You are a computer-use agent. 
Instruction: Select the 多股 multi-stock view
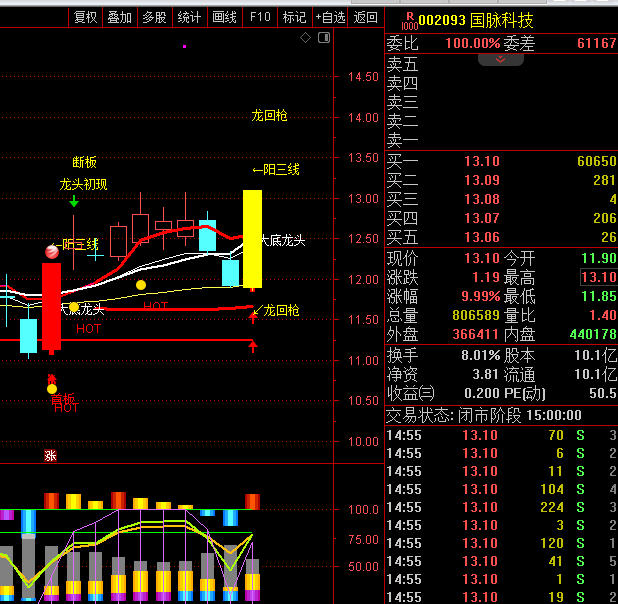pyautogui.click(x=154, y=17)
